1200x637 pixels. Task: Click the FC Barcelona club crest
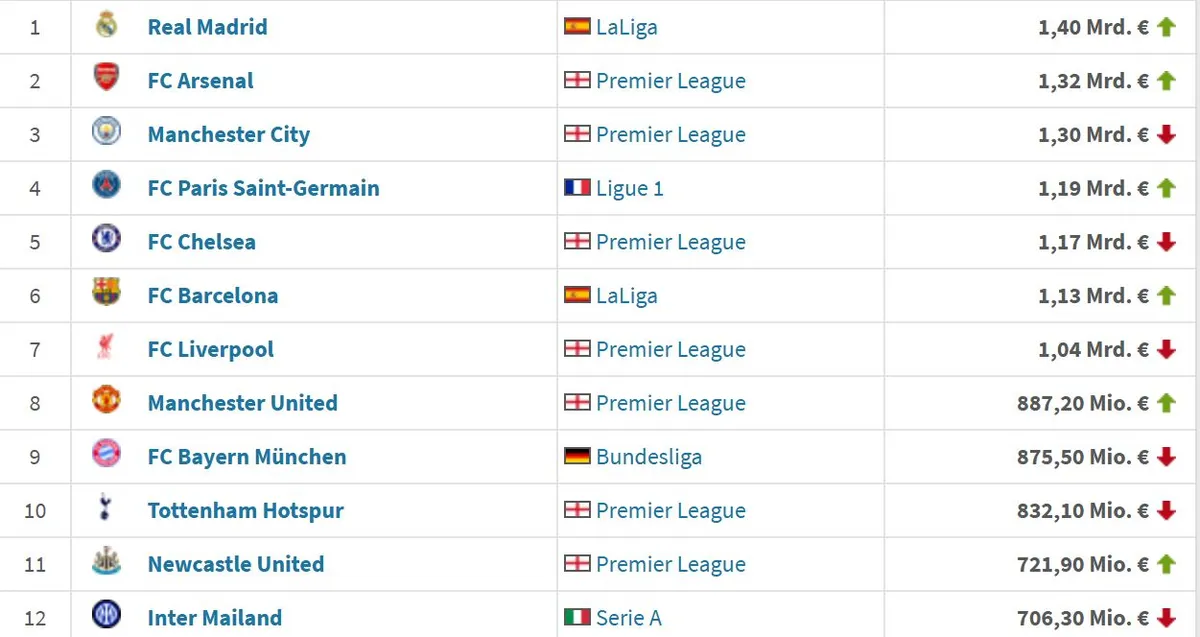(x=106, y=294)
